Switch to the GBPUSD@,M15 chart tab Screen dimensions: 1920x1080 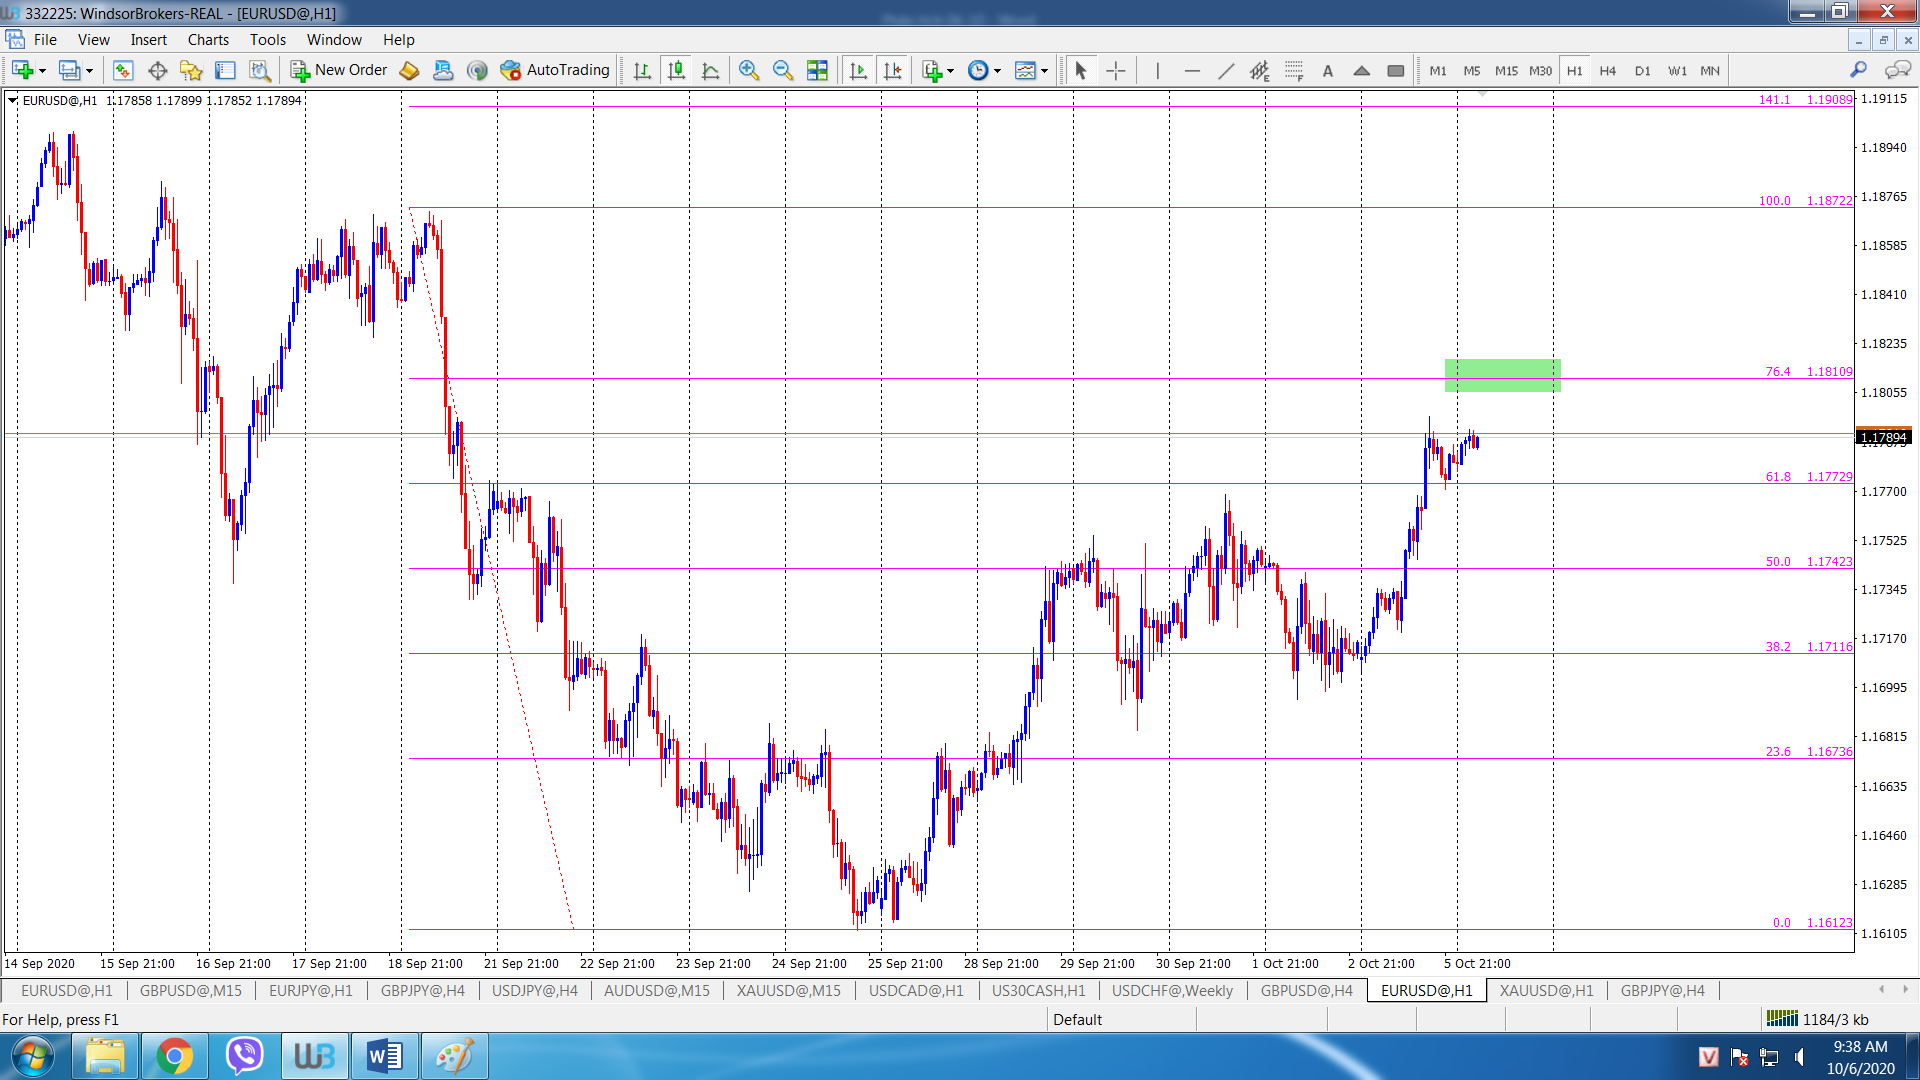191,990
